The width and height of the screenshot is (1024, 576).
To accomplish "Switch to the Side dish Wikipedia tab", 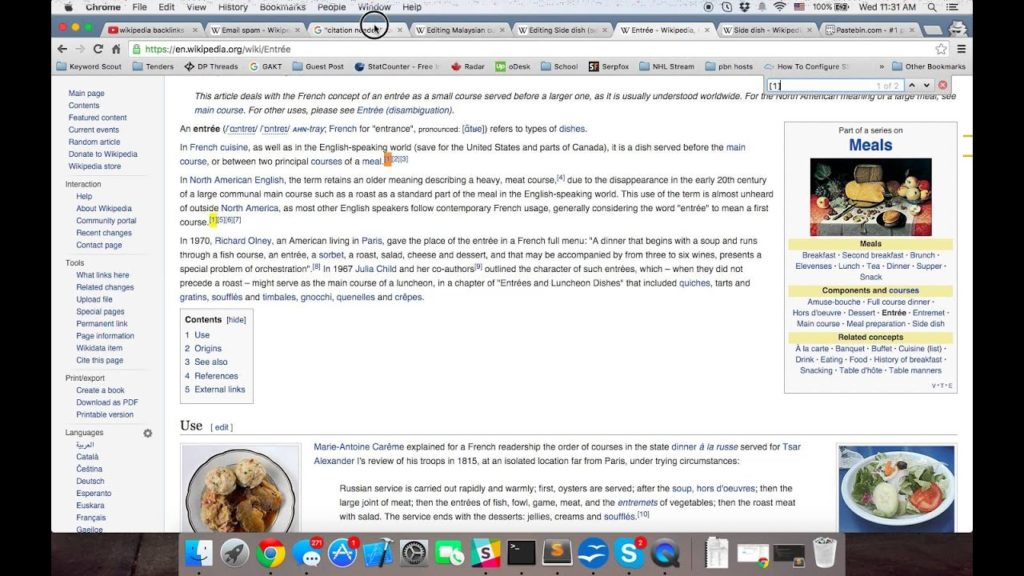I will click(x=766, y=30).
